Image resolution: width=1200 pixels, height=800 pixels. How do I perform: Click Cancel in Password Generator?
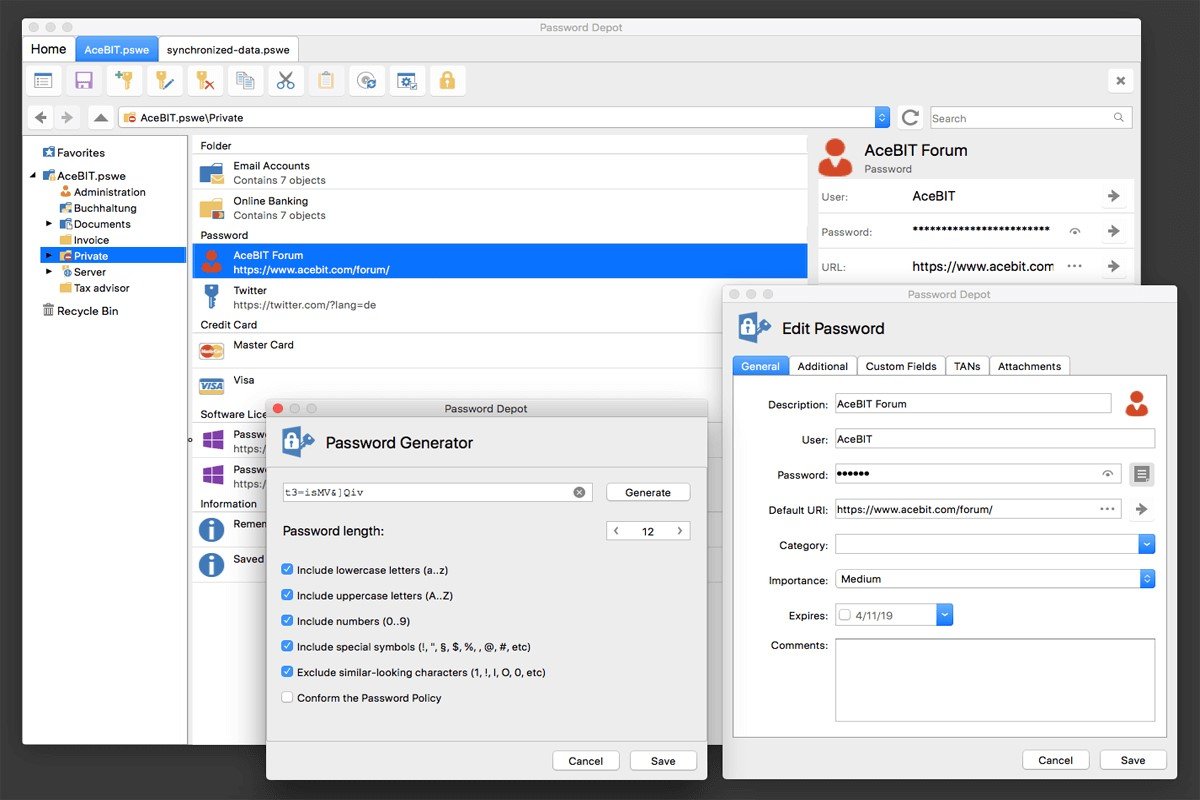click(x=586, y=761)
